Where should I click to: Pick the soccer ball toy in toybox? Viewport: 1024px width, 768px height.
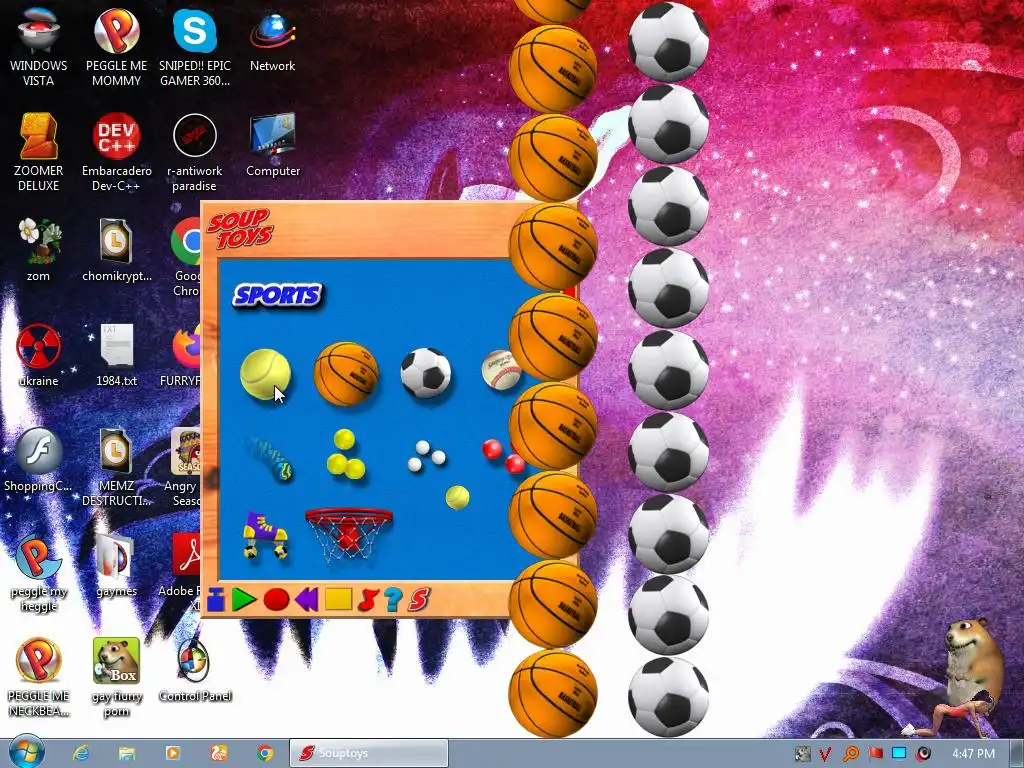(x=426, y=373)
